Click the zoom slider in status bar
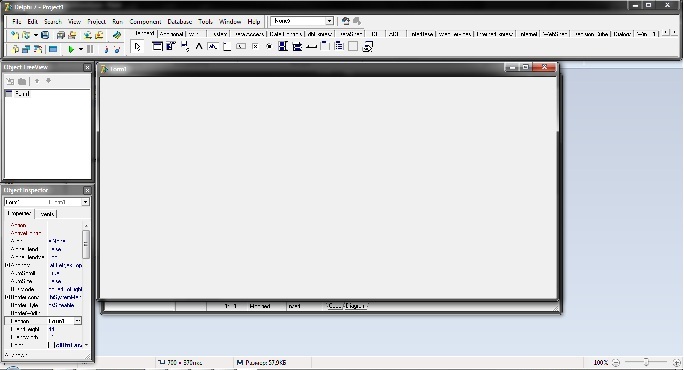This screenshot has width=684, height=370. pyautogui.click(x=646, y=362)
